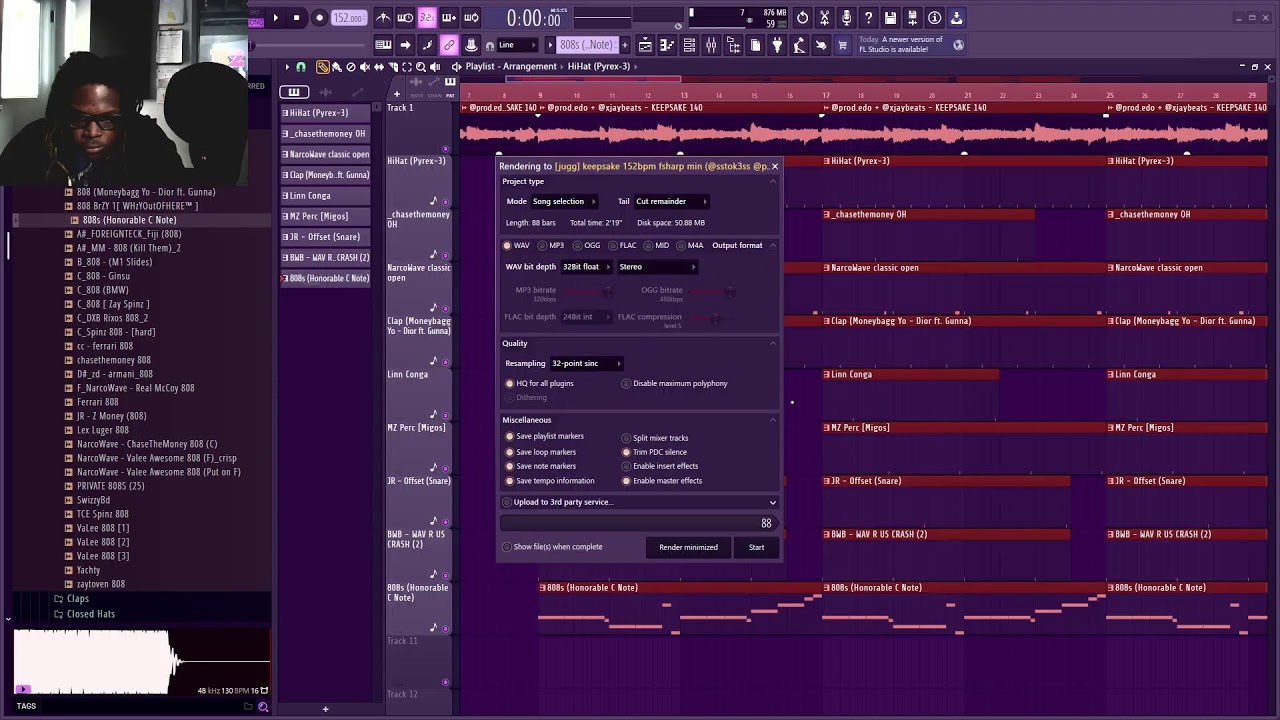Click Render minimized button
This screenshot has width=1280, height=720.
click(688, 547)
